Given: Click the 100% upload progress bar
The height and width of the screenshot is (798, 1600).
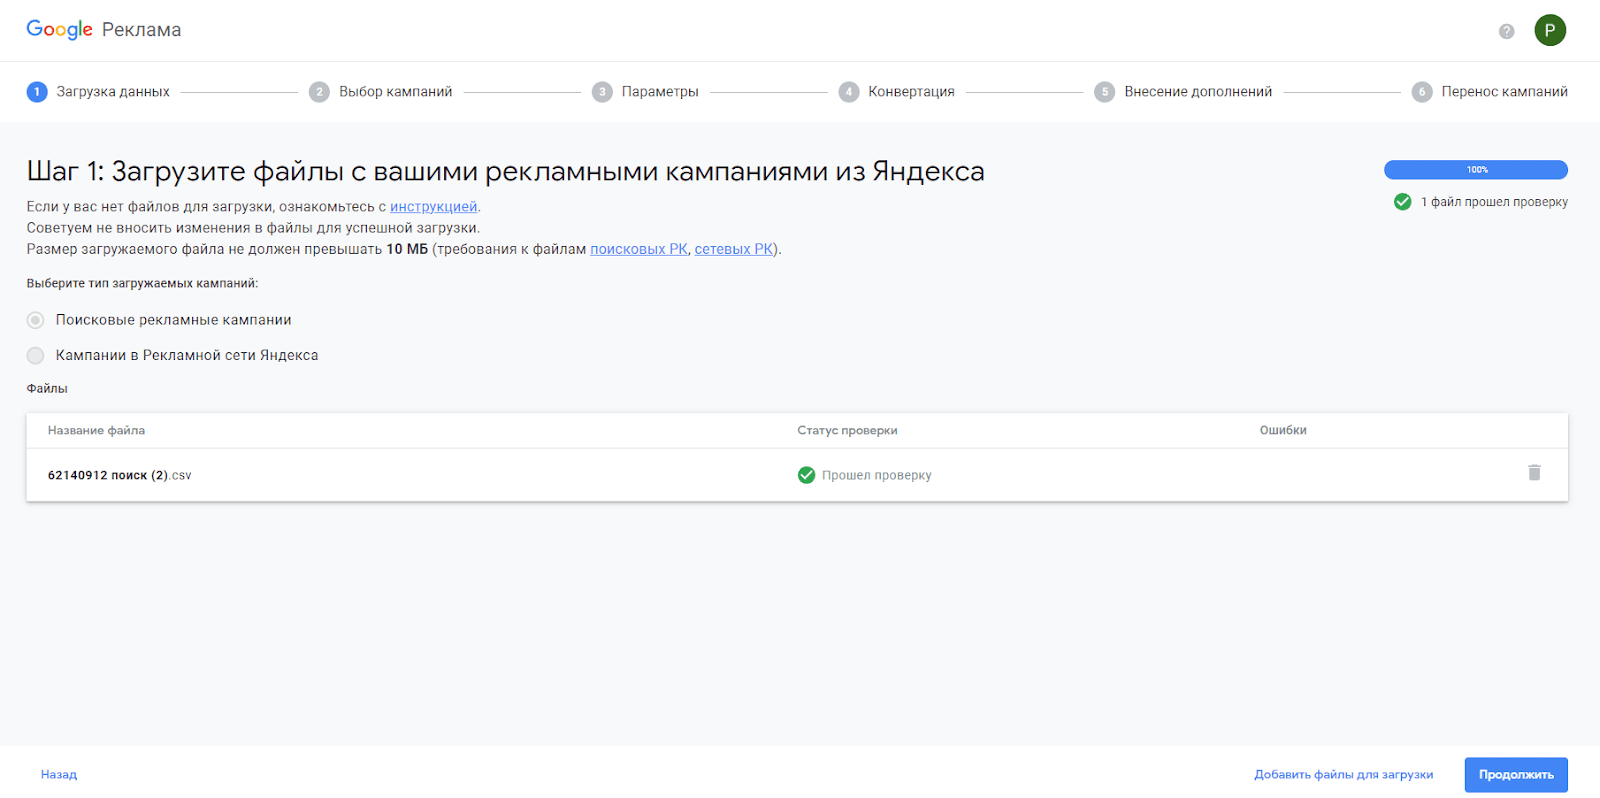Looking at the screenshot, I should click(1476, 170).
